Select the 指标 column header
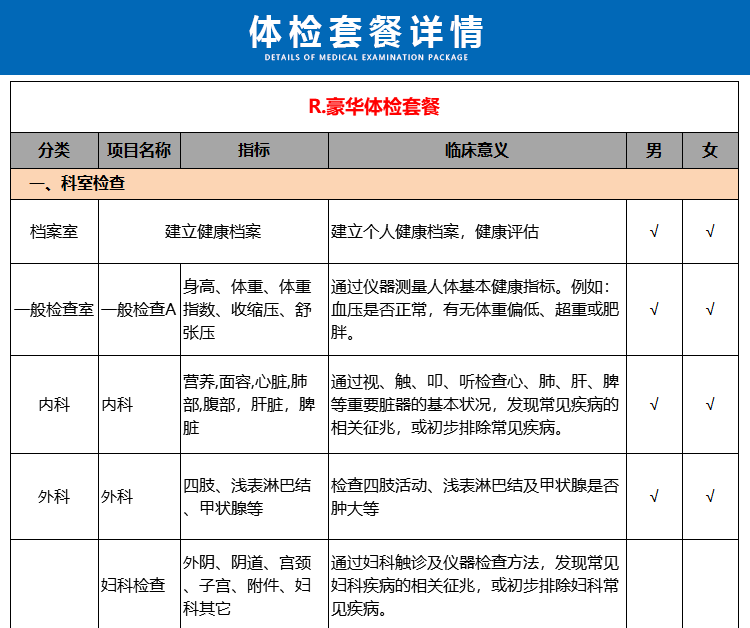Image resolution: width=750 pixels, height=628 pixels. 253,150
